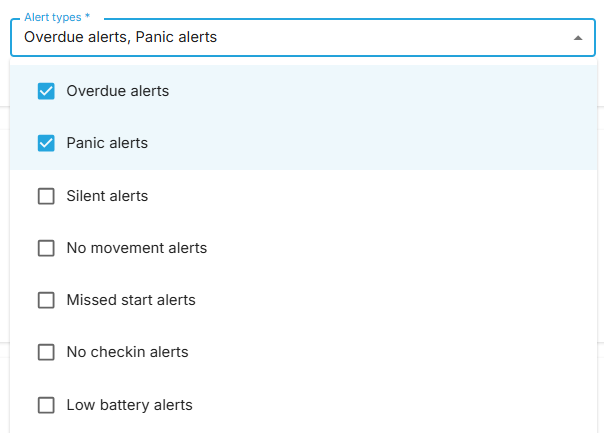Viewport: 604px width, 433px height.
Task: Choose the Missed start alerts text
Action: point(131,300)
